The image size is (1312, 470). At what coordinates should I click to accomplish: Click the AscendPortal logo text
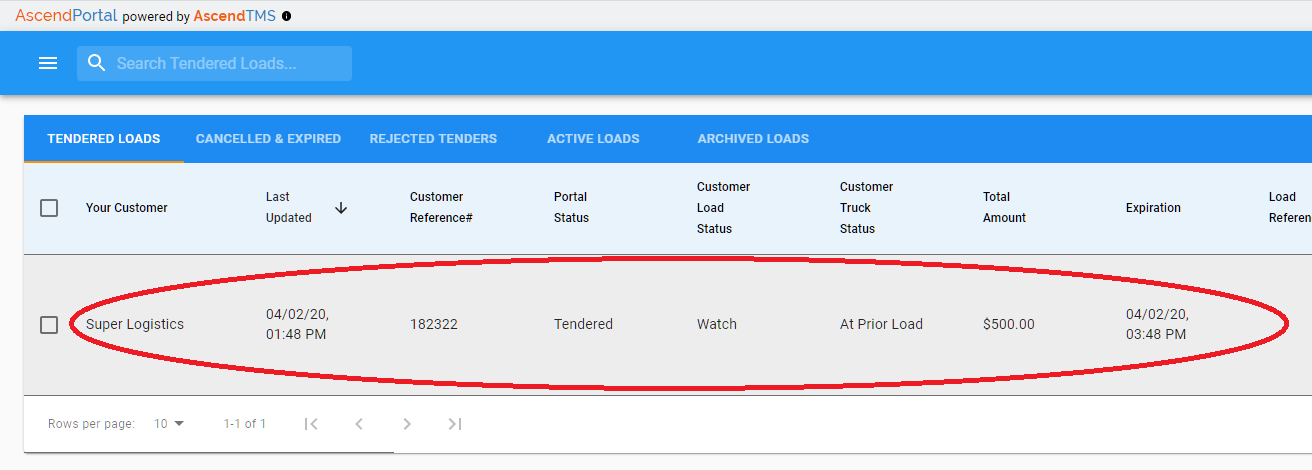pyautogui.click(x=66, y=16)
